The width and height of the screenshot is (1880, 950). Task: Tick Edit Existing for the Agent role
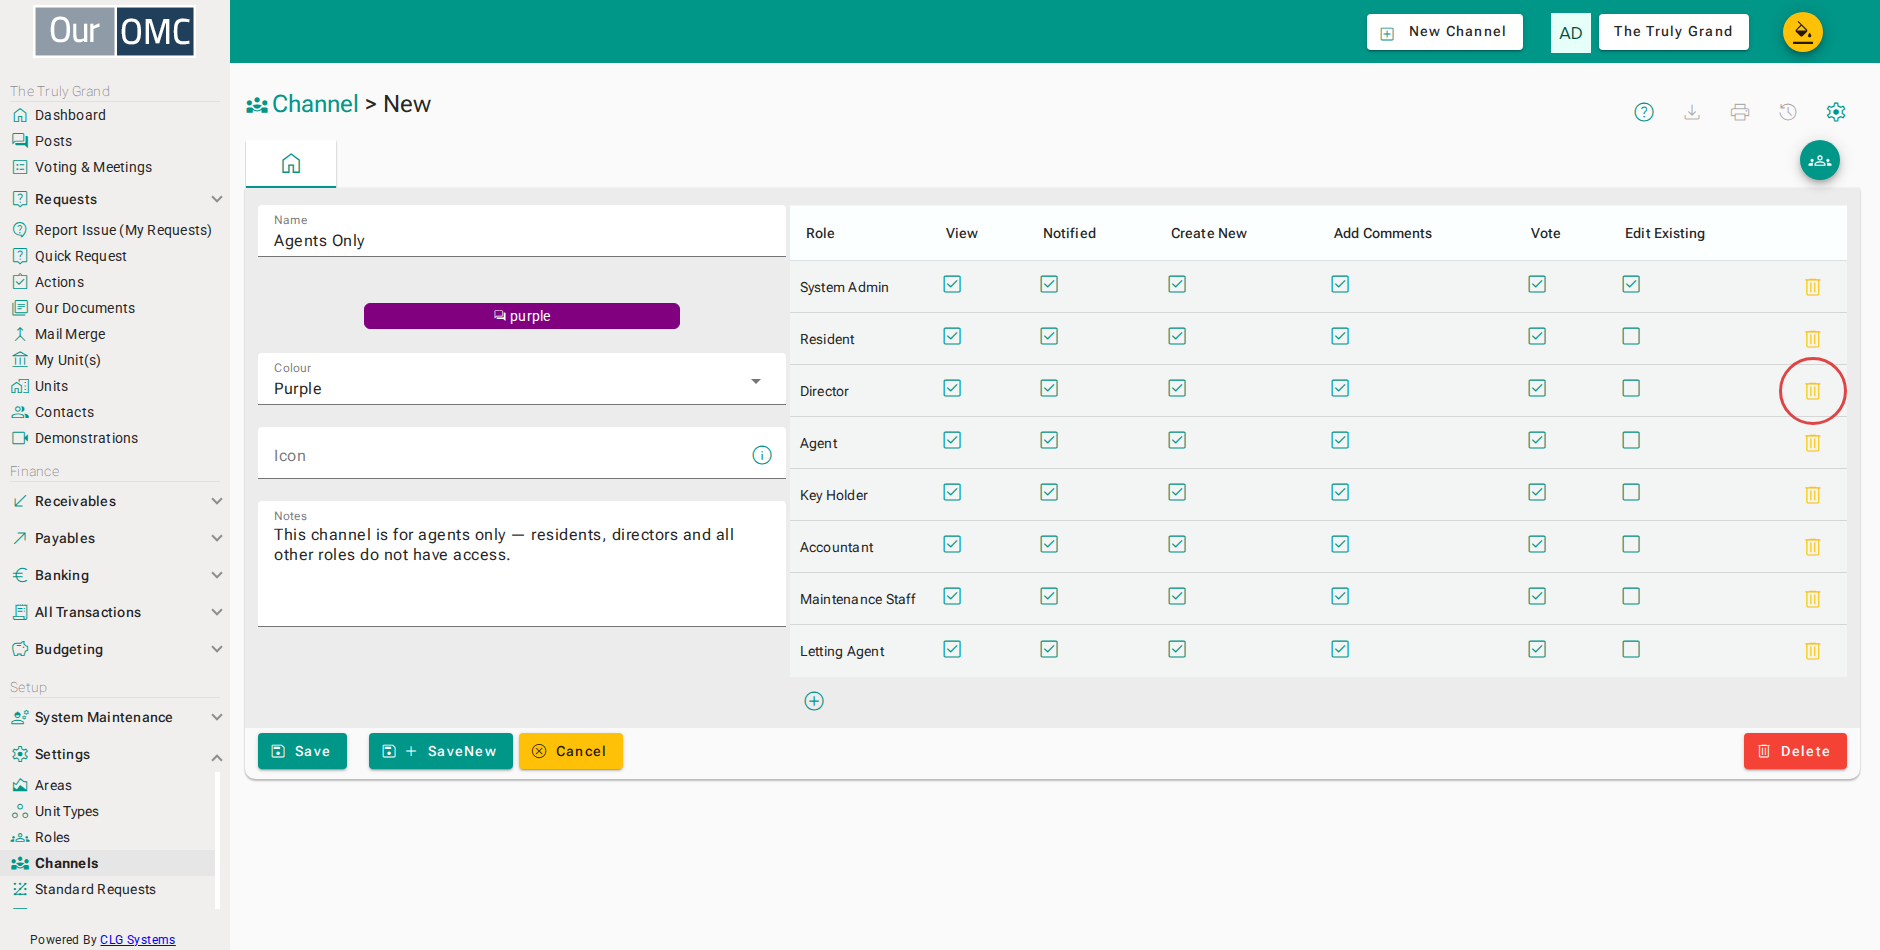1631,440
